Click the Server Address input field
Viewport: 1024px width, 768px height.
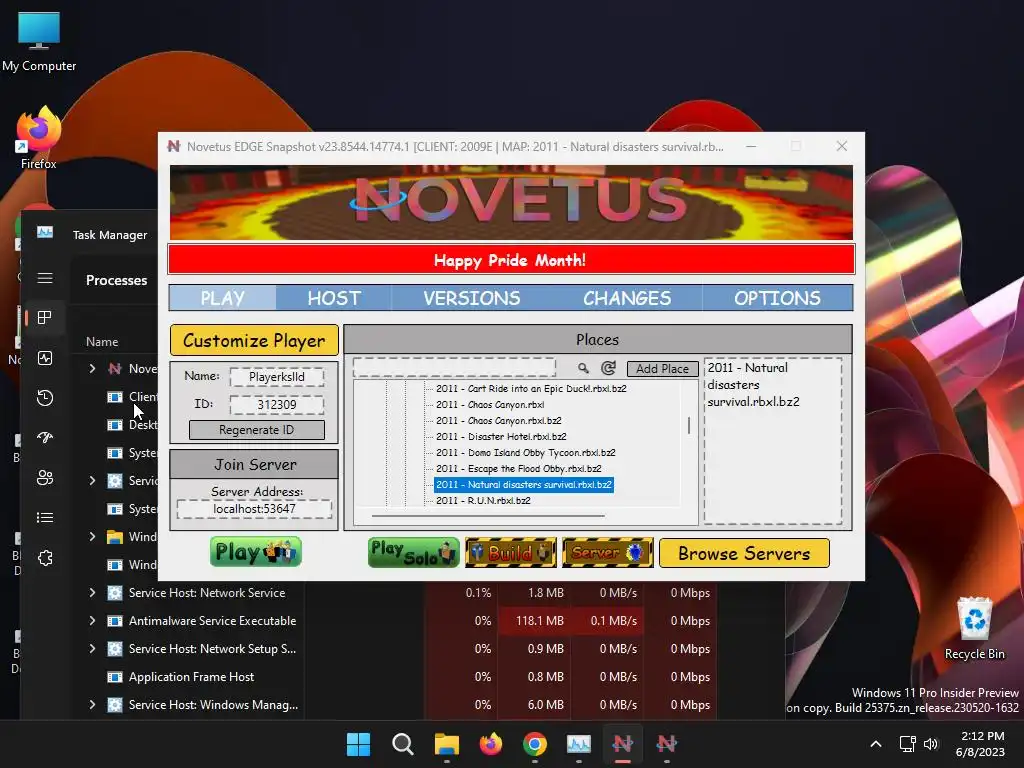point(254,509)
